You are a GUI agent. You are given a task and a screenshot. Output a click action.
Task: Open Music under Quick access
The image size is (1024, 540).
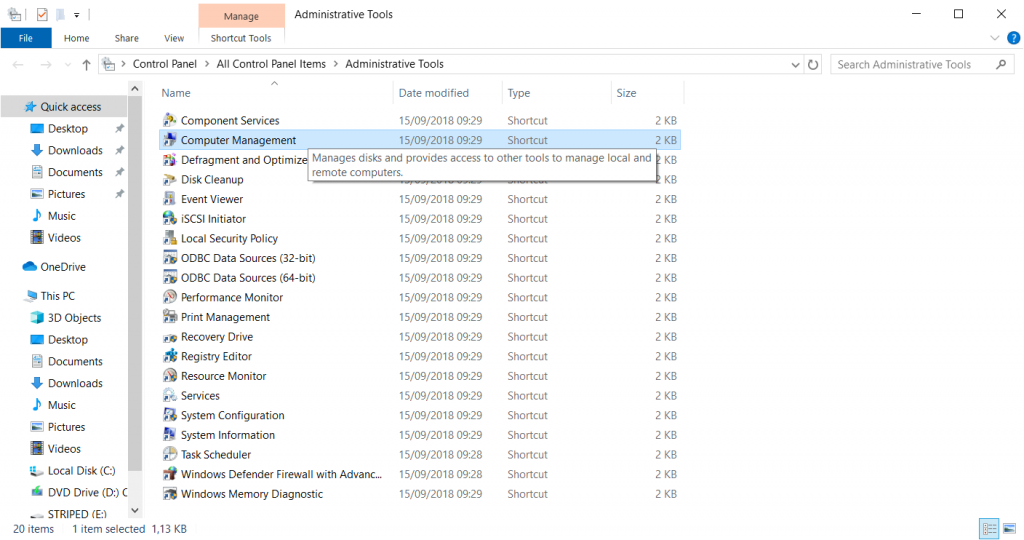[54, 216]
